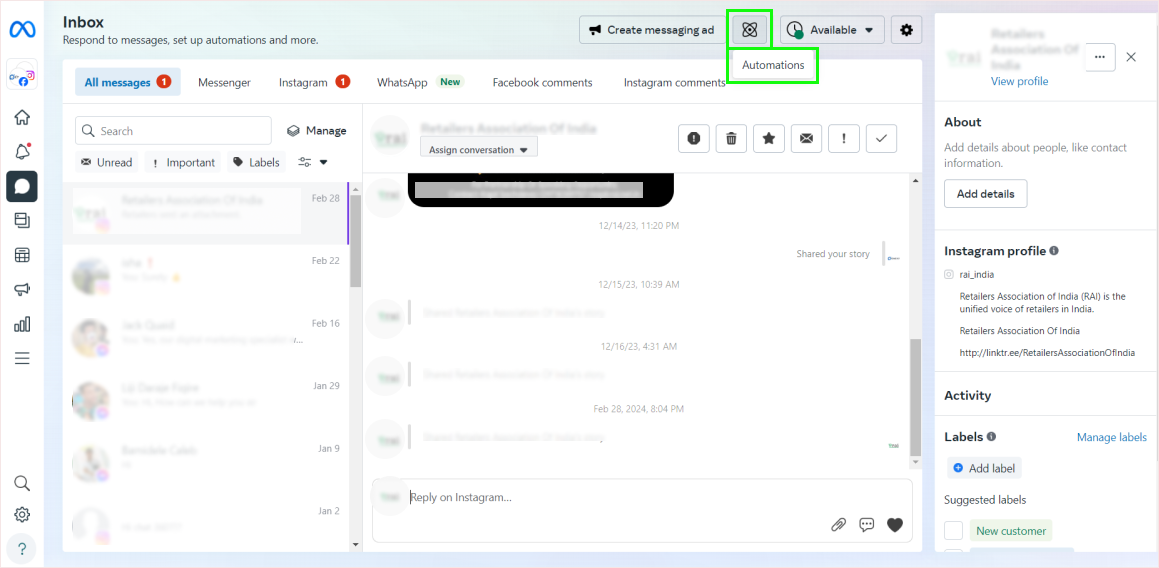This screenshot has height=568, width=1159.
Task: Click the Automations atom icon
Action: pos(750,30)
